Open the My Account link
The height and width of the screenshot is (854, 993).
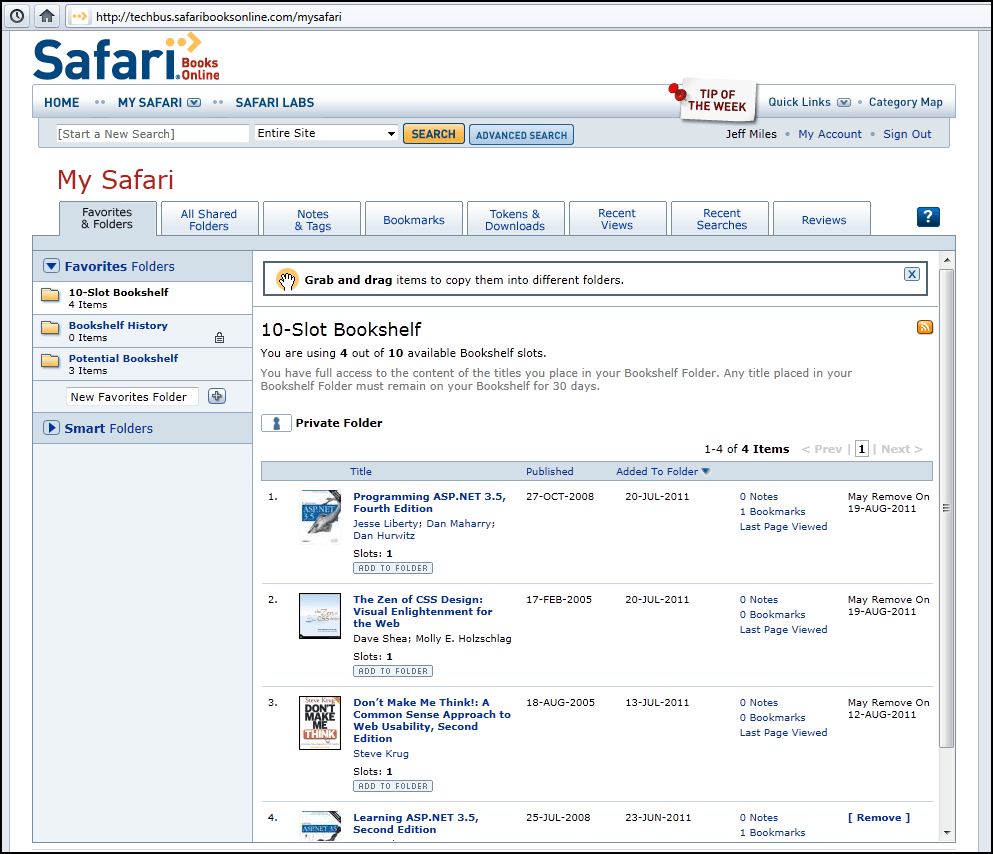point(830,134)
